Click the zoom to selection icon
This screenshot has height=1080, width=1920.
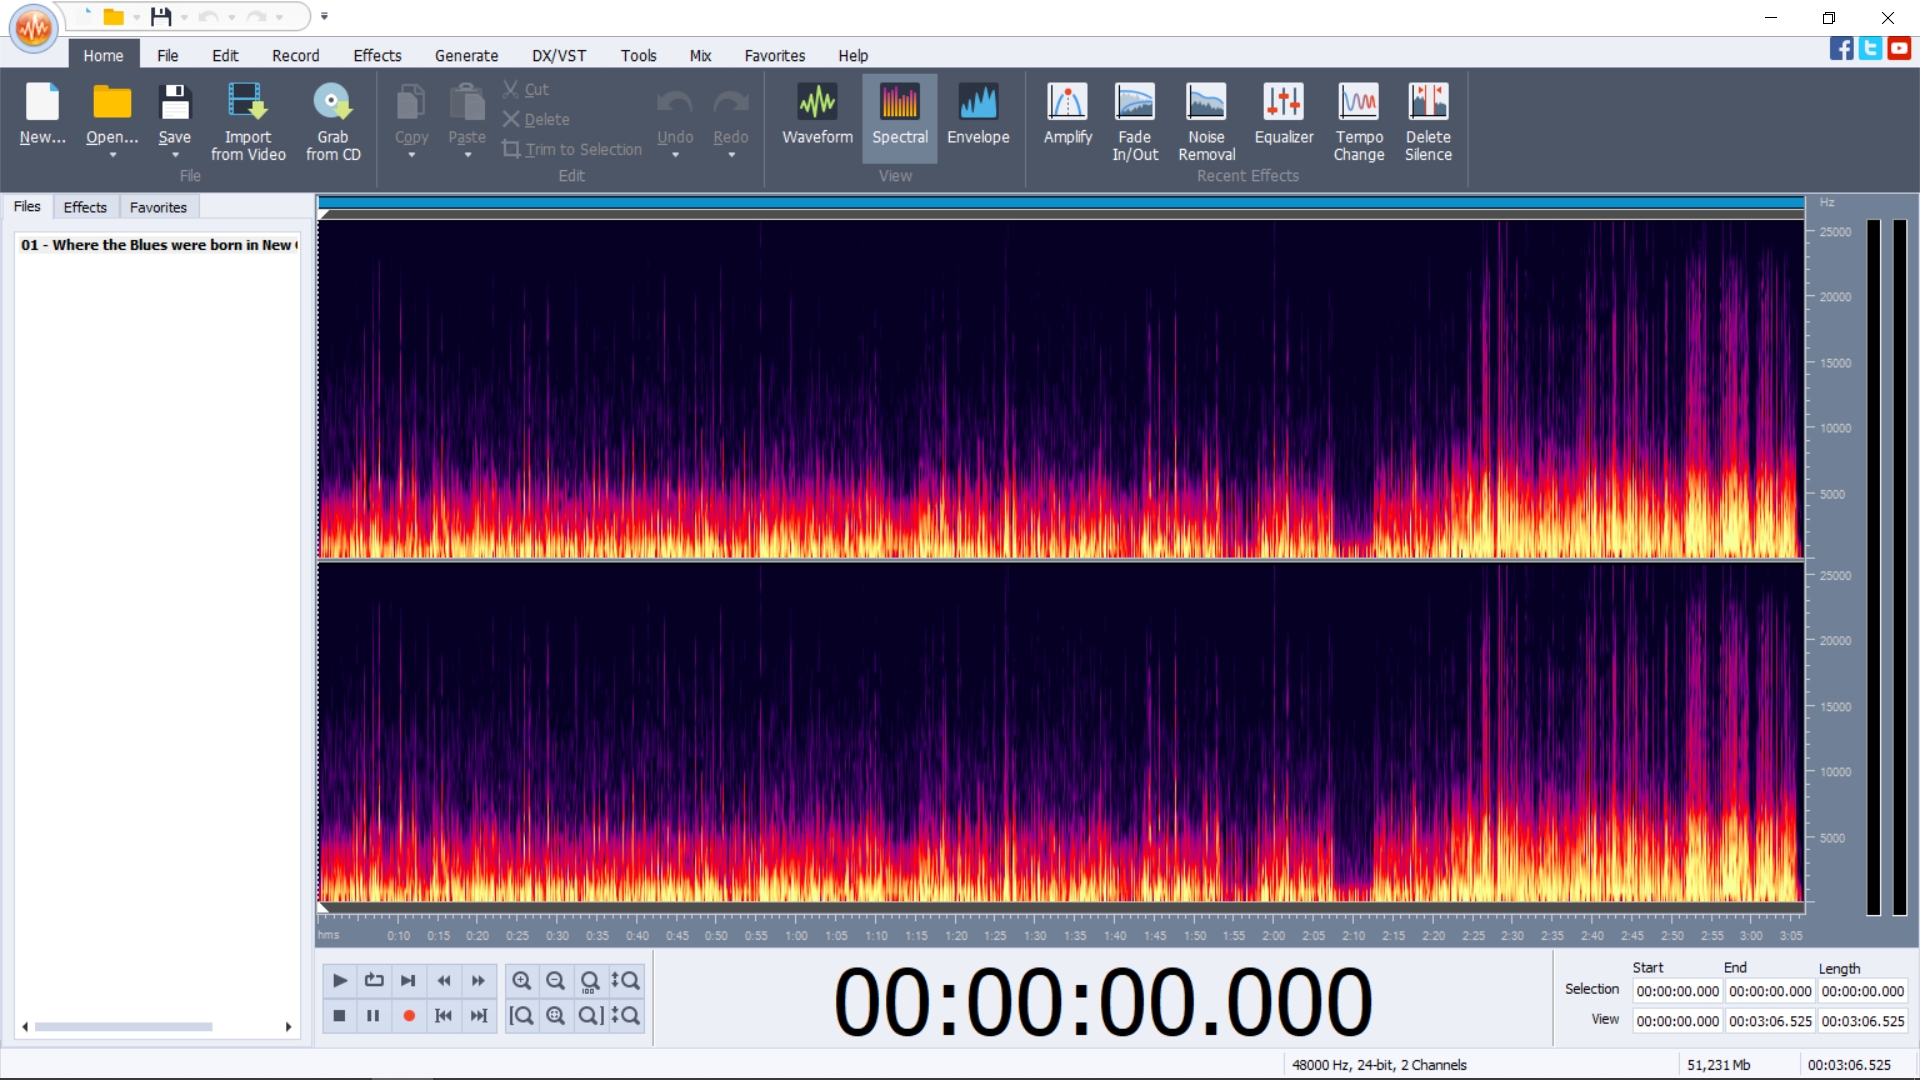pos(556,1016)
